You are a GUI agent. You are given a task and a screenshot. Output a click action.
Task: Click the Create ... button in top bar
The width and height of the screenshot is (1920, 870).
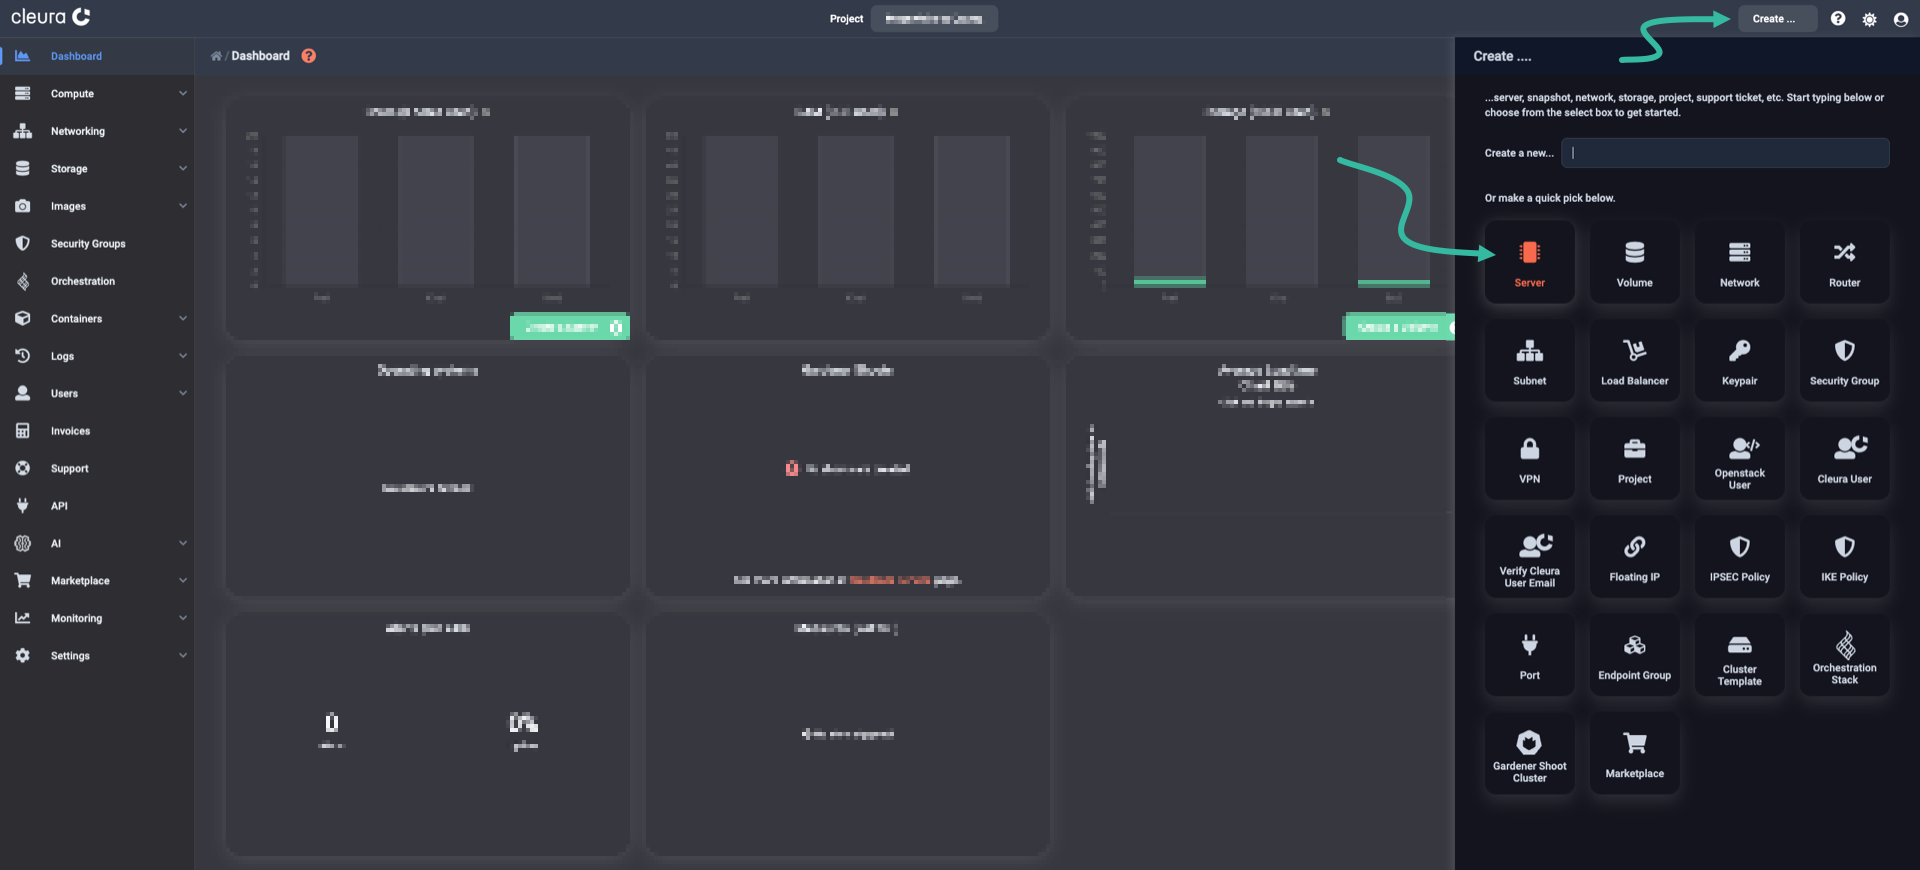click(x=1777, y=19)
